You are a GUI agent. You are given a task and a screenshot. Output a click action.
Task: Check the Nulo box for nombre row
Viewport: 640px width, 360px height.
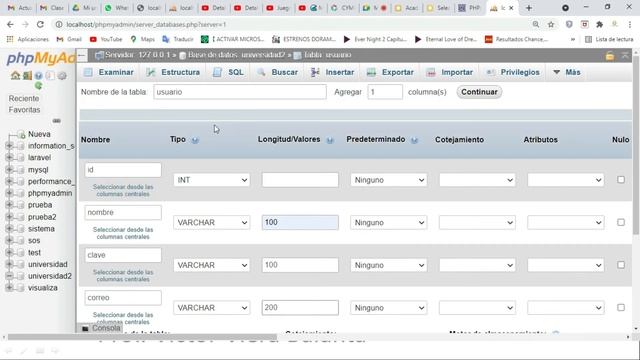click(621, 222)
